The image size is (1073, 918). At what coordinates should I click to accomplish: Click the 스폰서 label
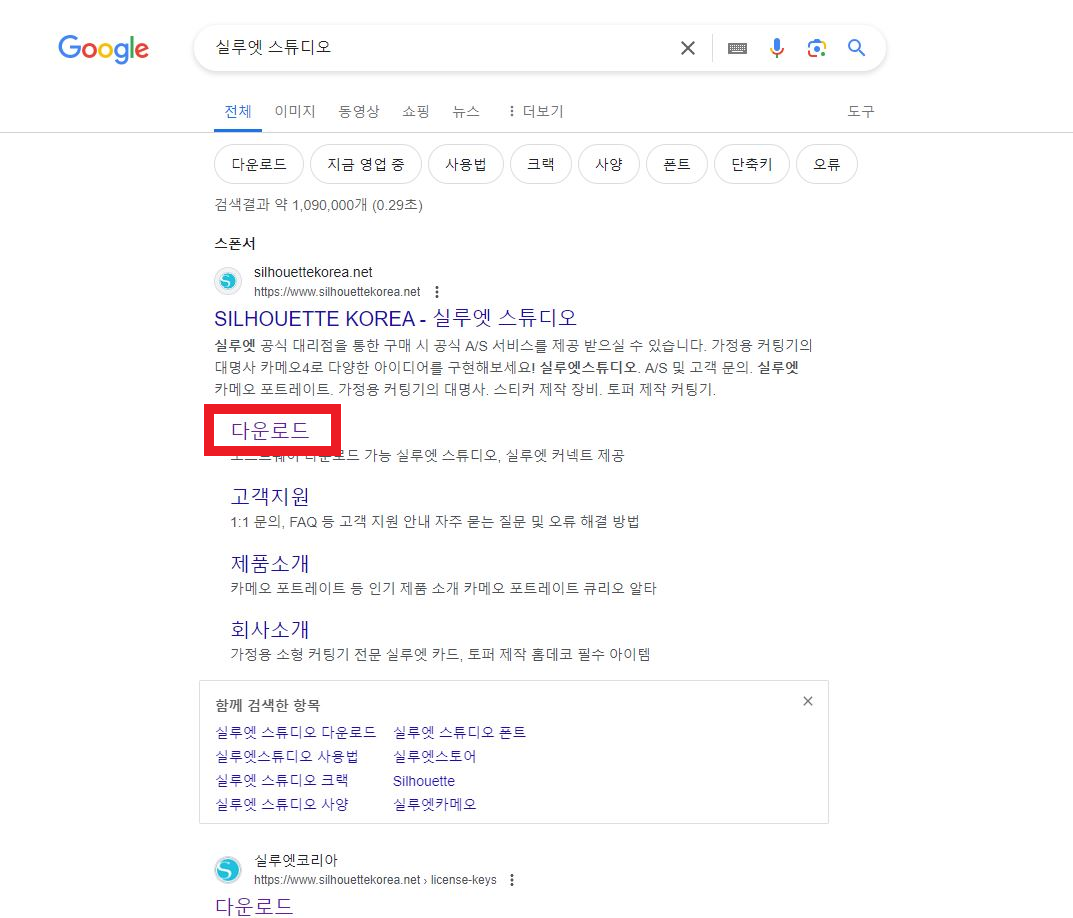pos(235,243)
